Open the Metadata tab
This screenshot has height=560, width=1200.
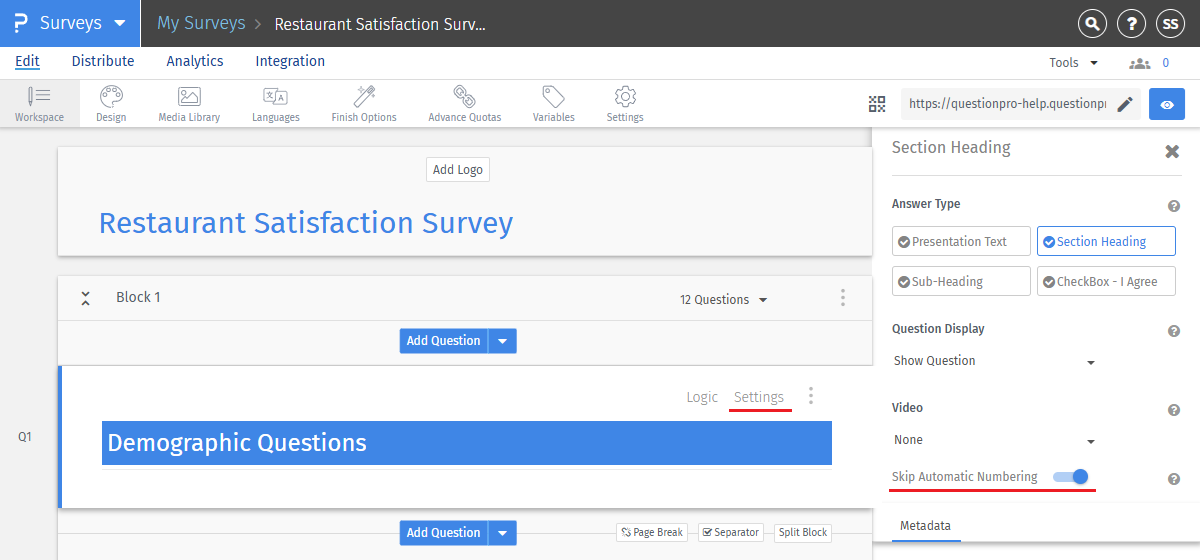pyautogui.click(x=925, y=526)
